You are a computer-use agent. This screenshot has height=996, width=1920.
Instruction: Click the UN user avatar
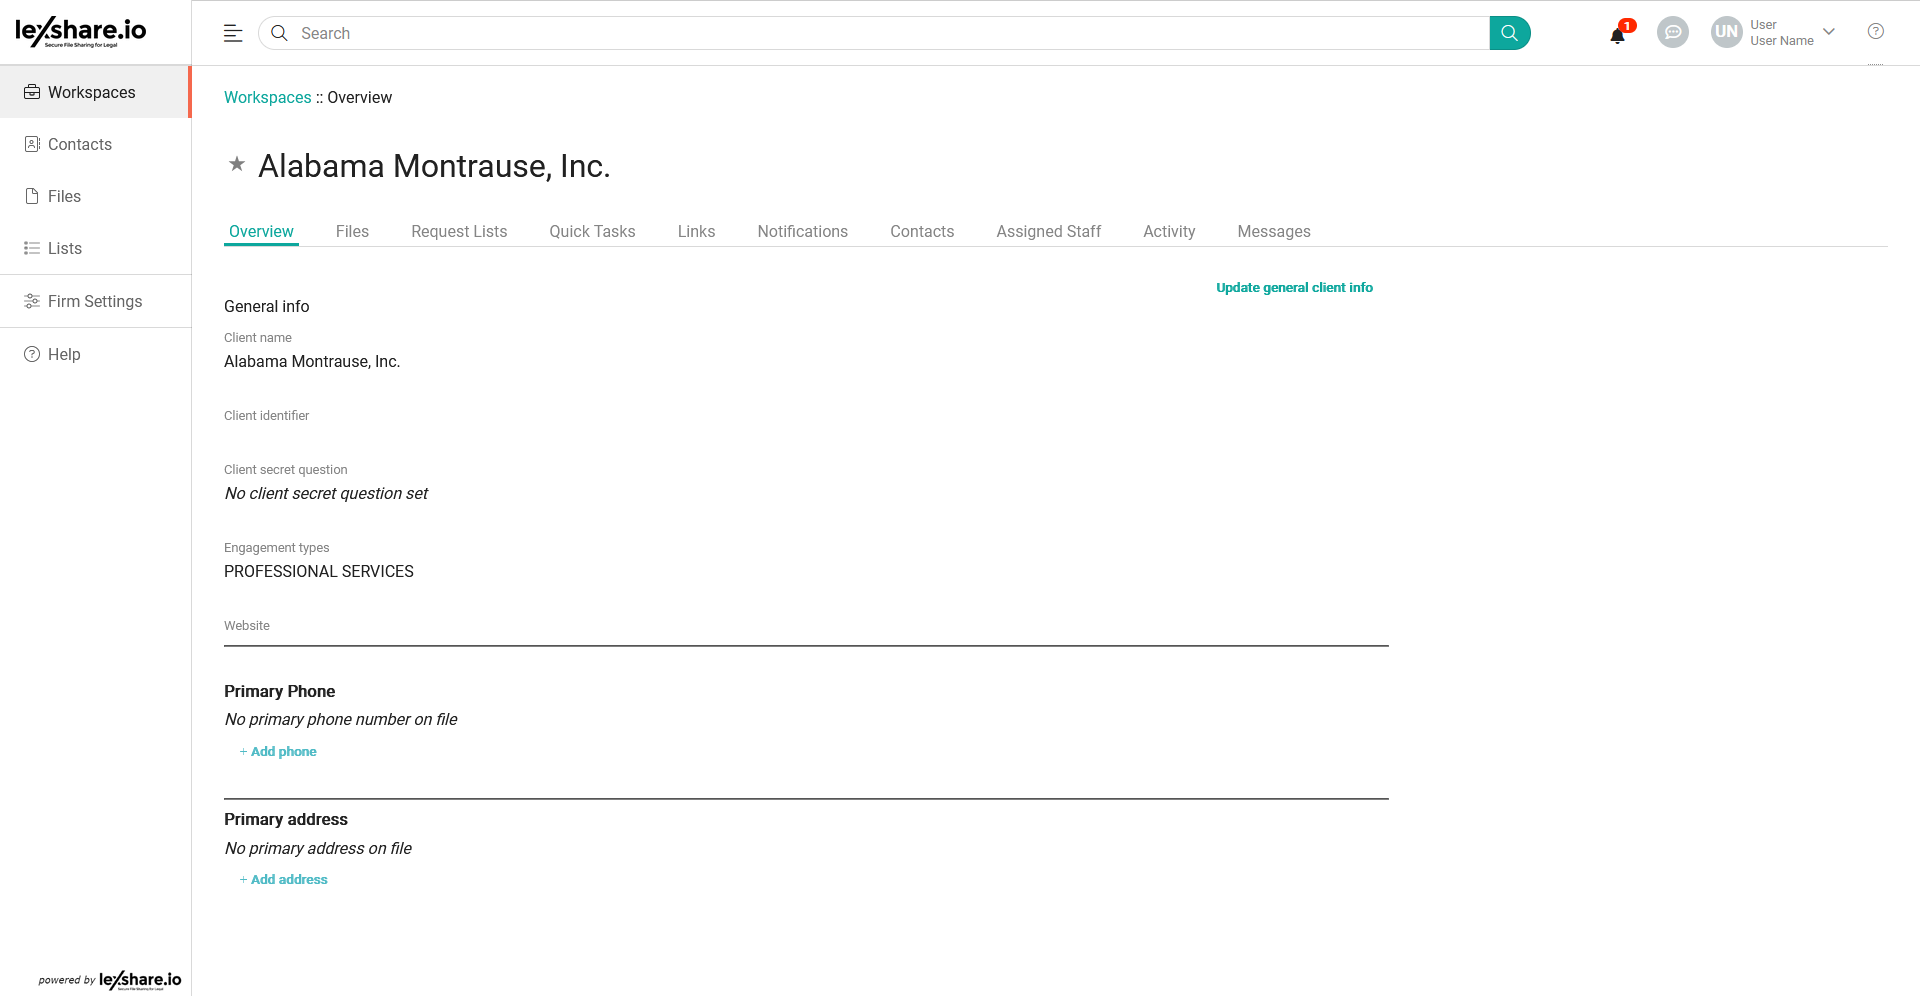coord(1726,32)
